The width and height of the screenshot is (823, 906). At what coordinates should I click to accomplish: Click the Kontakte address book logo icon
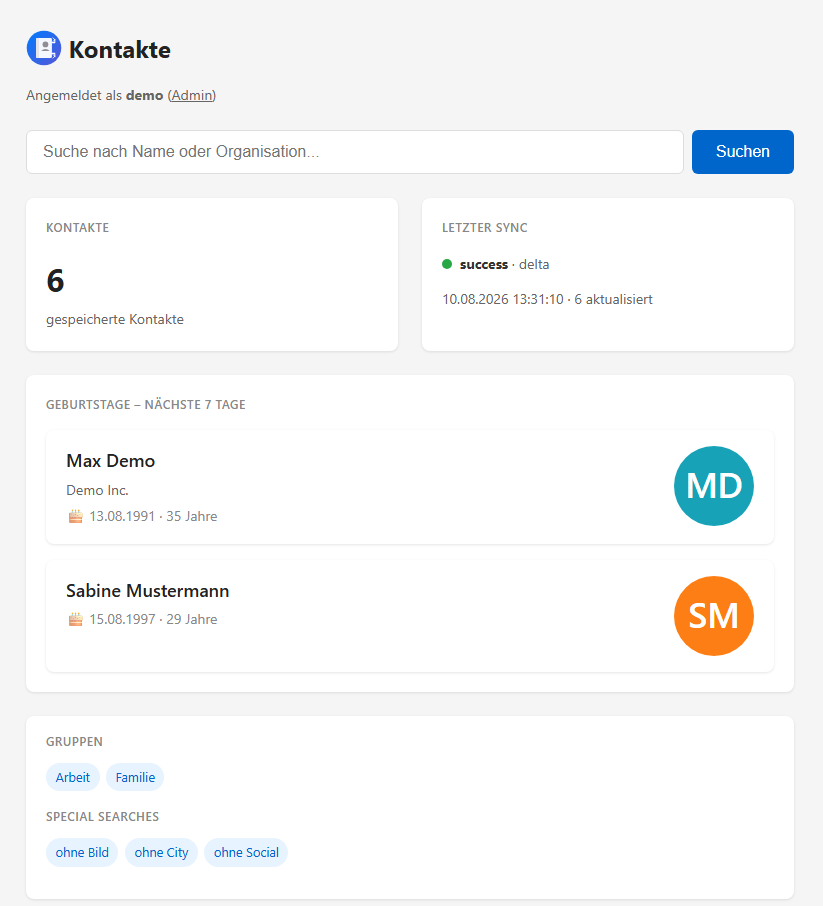pyautogui.click(x=44, y=48)
